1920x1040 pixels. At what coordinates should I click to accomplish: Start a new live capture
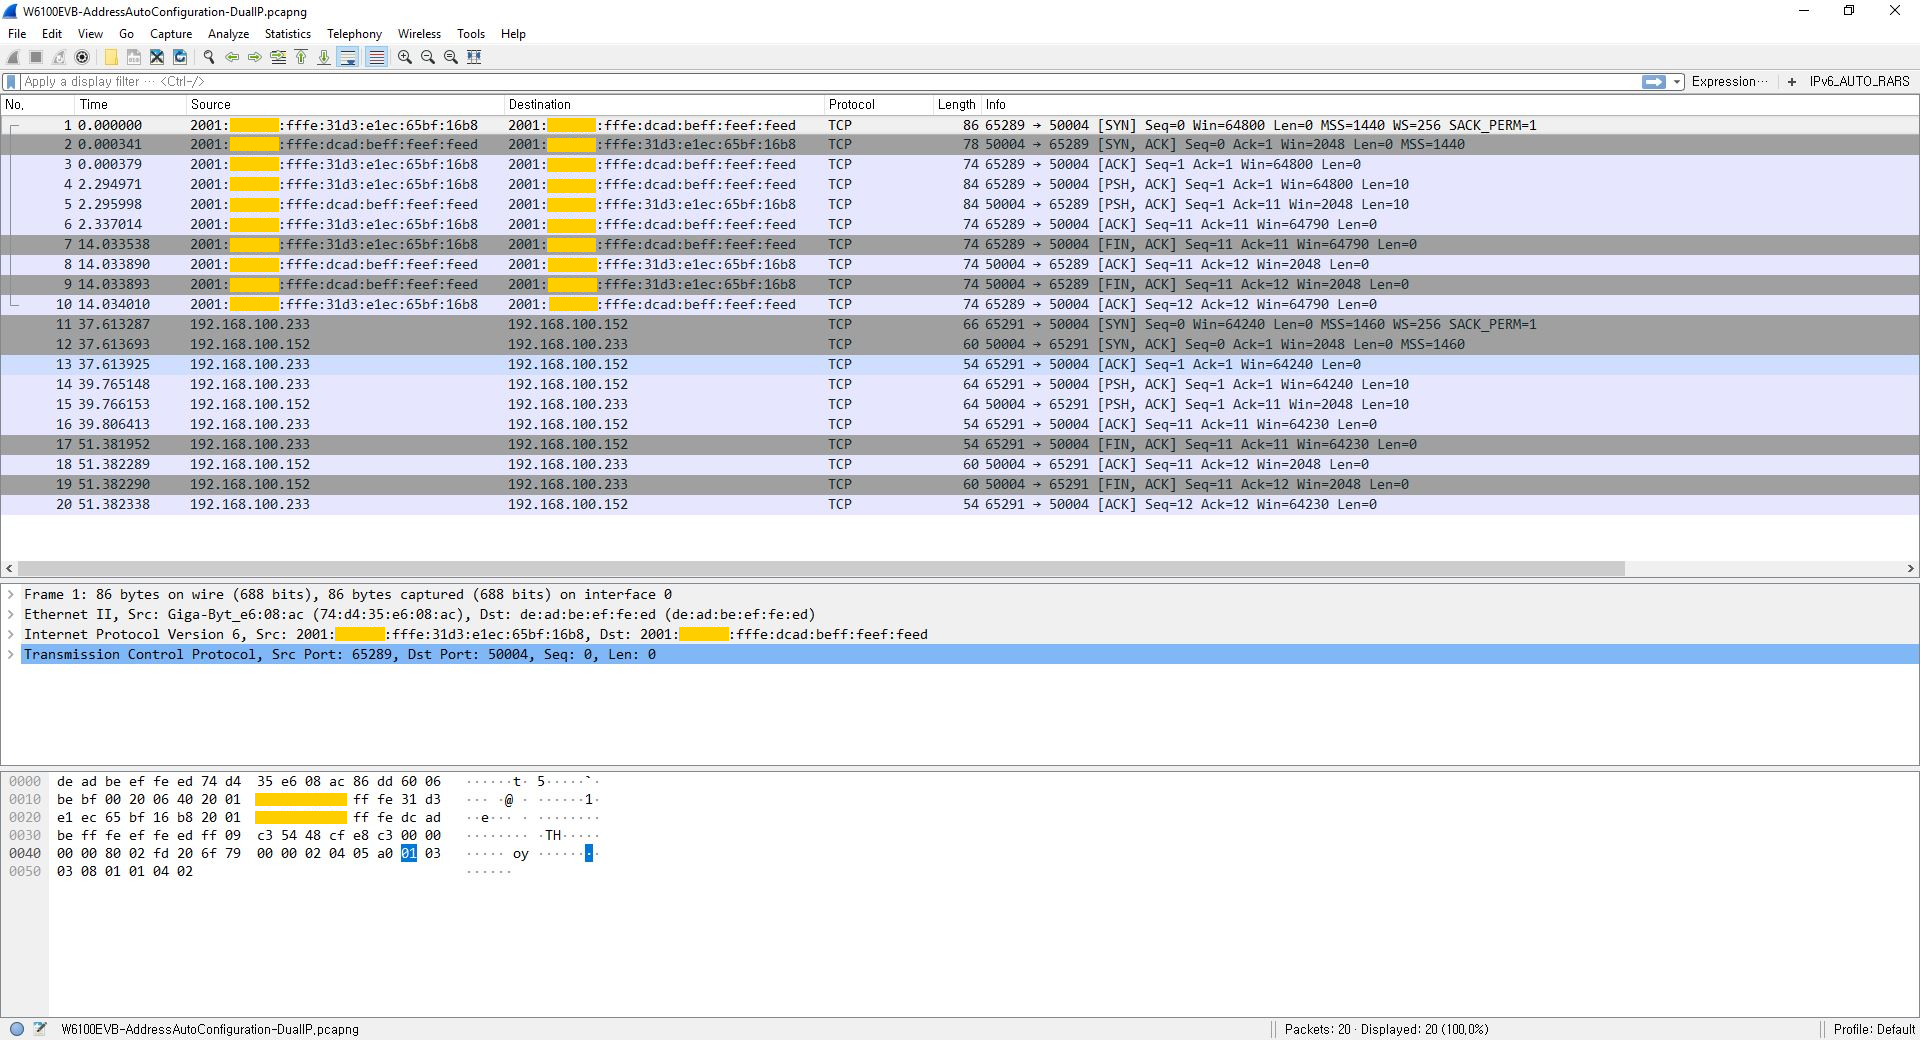click(x=13, y=57)
